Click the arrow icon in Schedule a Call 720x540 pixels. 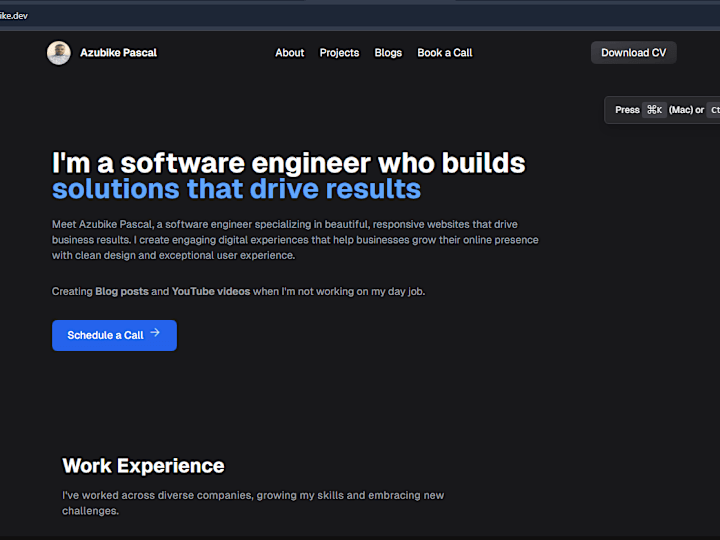(155, 333)
